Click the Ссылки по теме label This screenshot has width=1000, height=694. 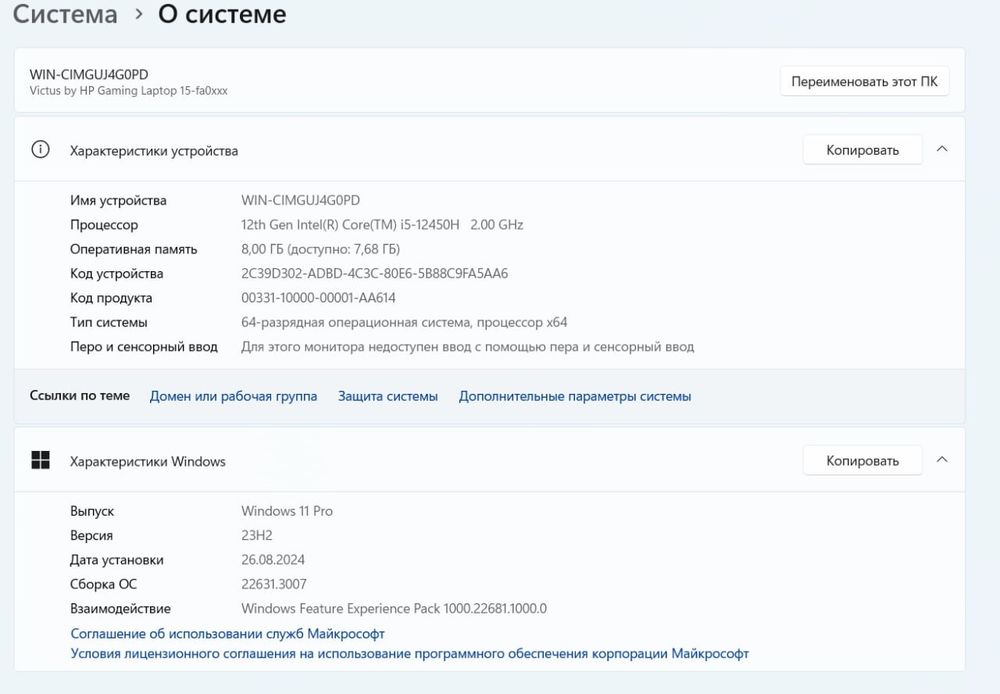80,395
